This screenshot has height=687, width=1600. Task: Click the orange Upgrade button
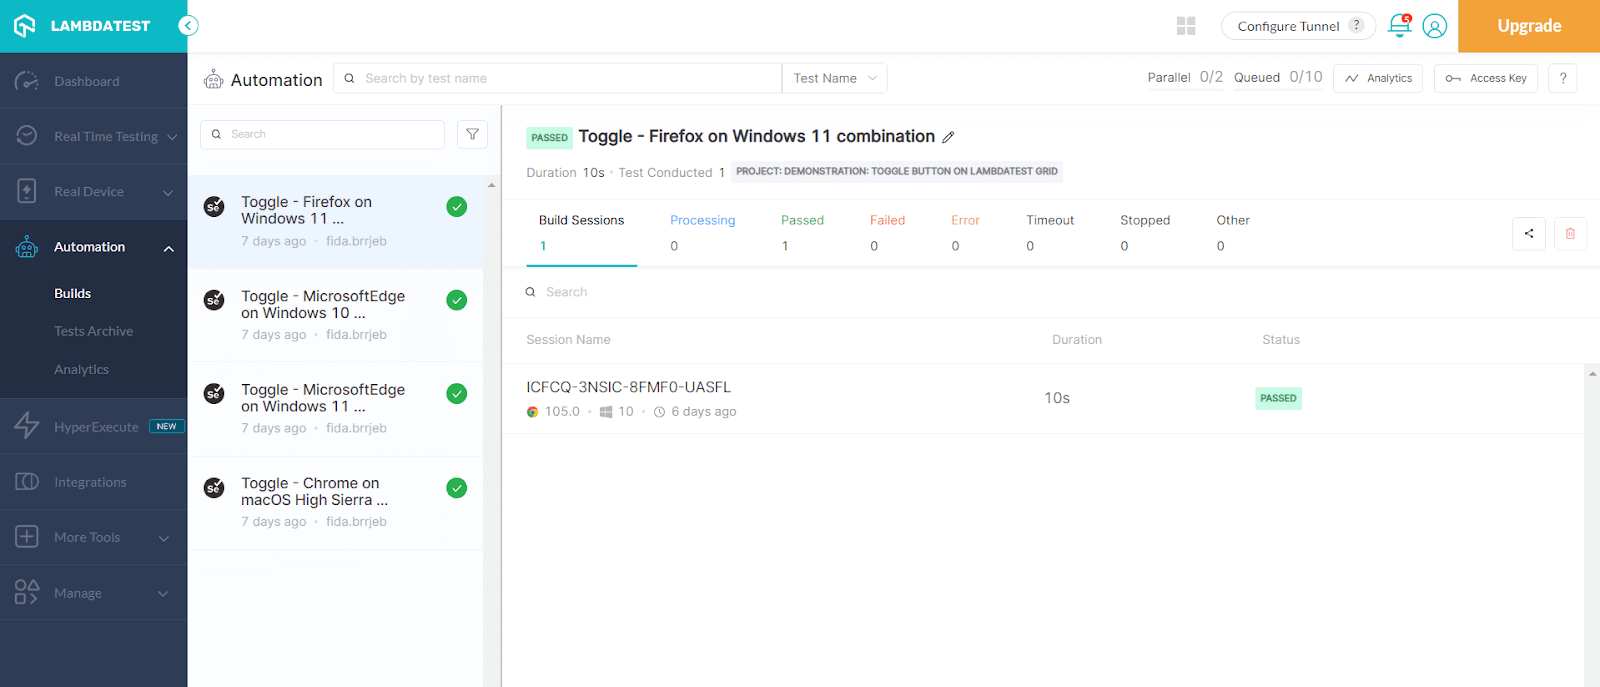pyautogui.click(x=1529, y=26)
